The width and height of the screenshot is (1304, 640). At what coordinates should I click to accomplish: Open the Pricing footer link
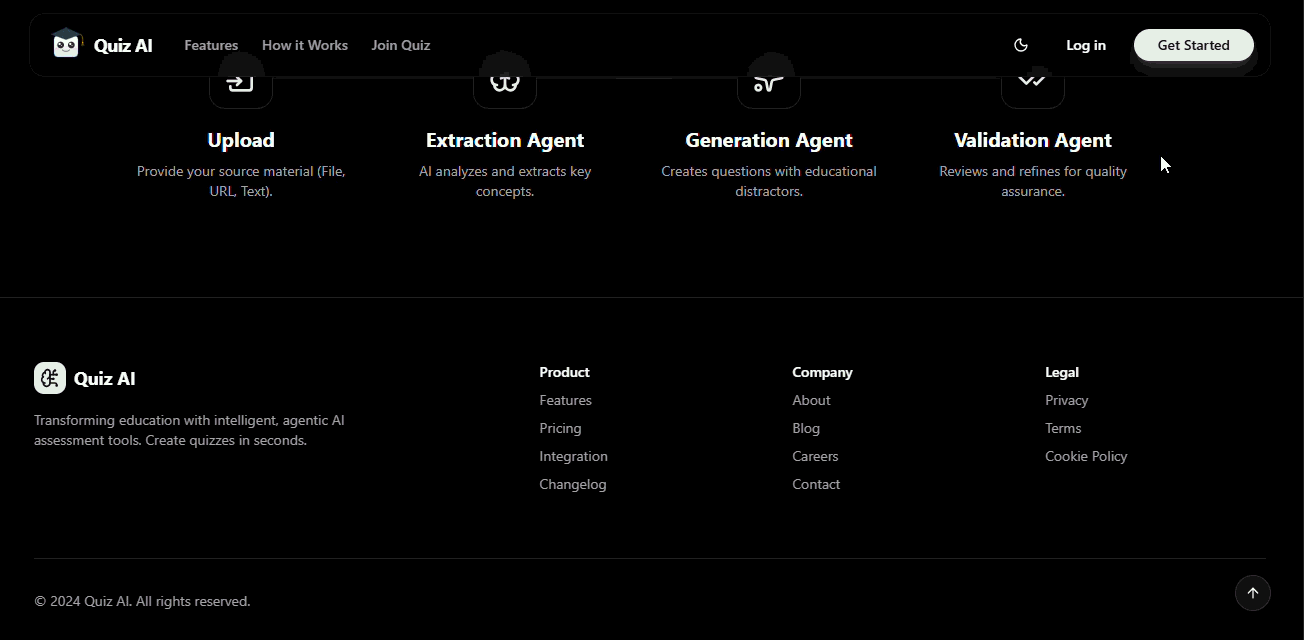[x=560, y=428]
